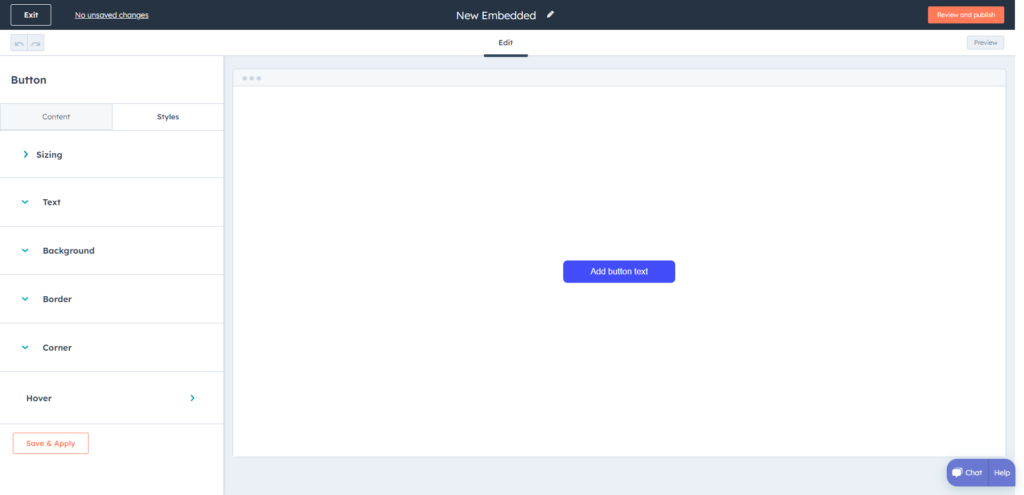Select the Edit tab
This screenshot has width=1024, height=495.
505,43
